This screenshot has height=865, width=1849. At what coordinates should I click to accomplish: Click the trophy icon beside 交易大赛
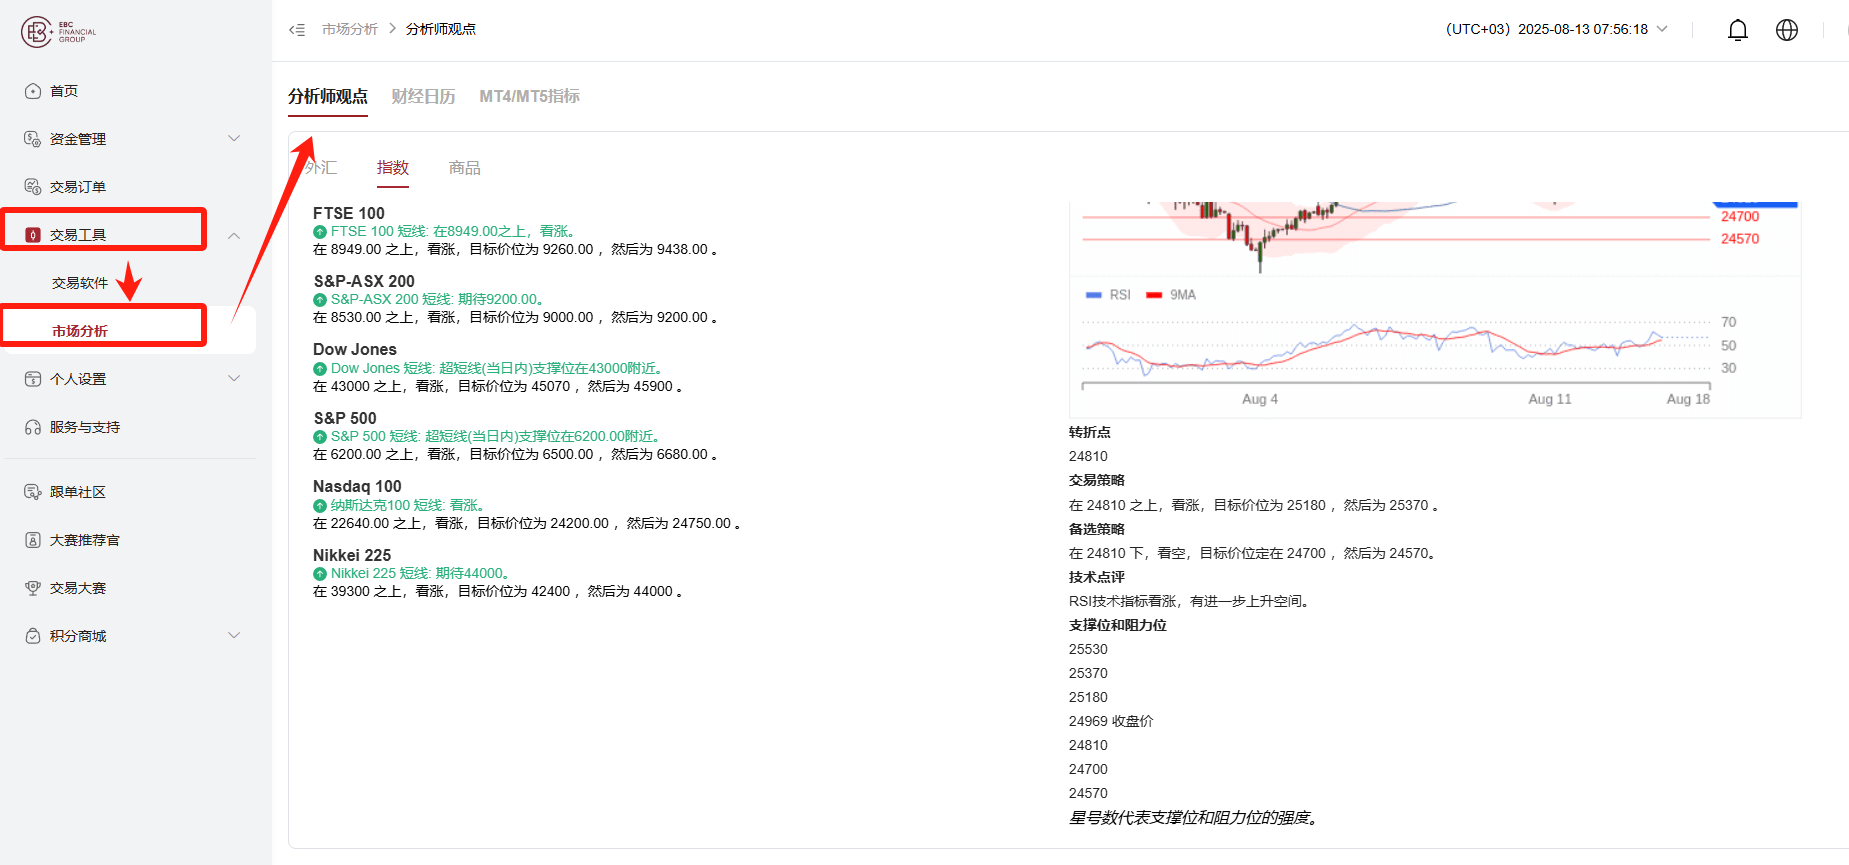33,588
